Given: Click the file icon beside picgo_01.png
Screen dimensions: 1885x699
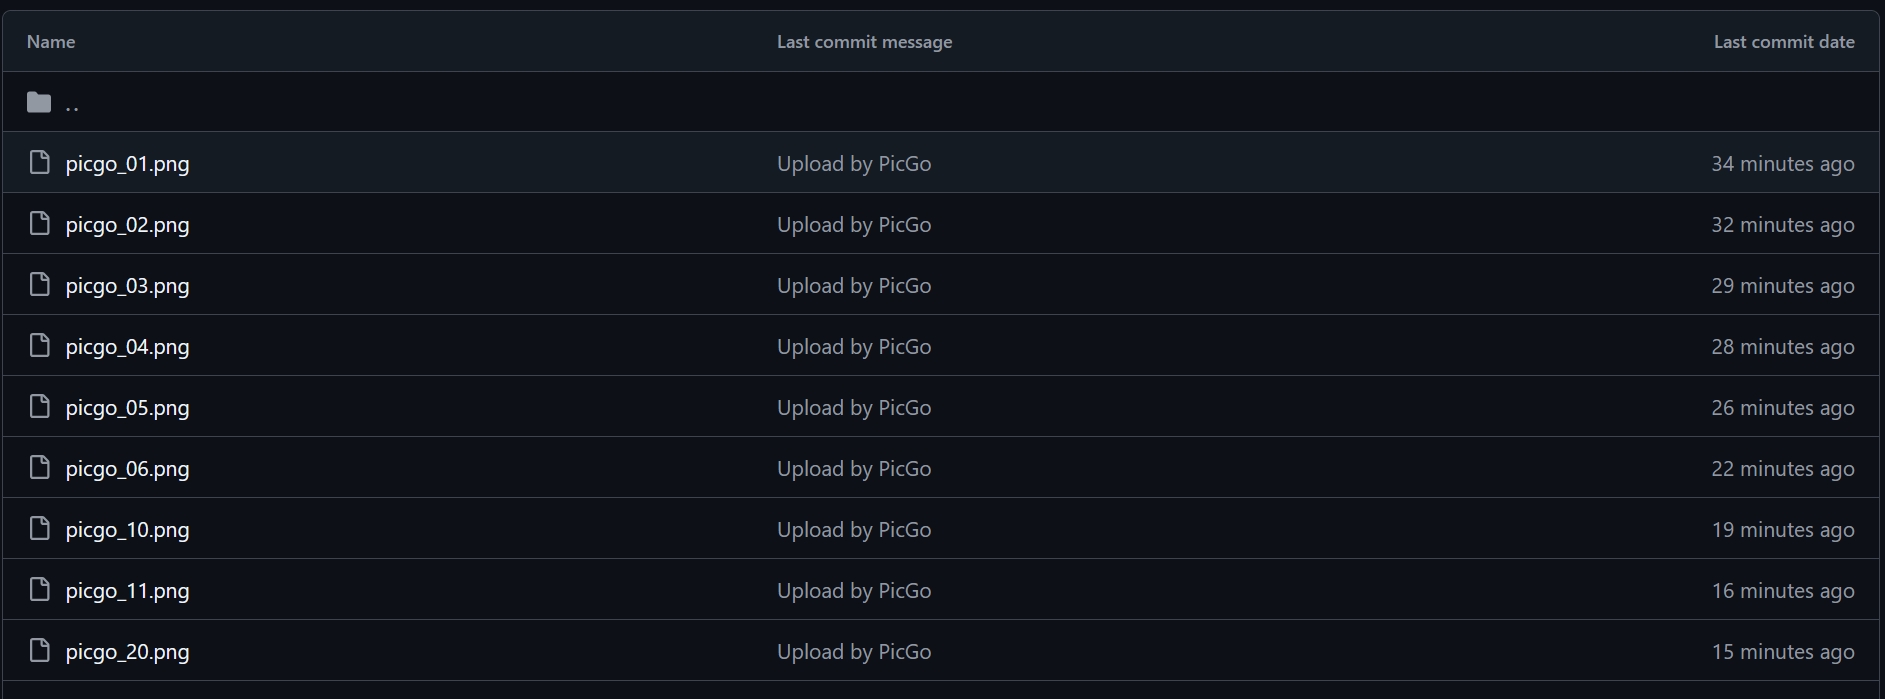Looking at the screenshot, I should click(x=39, y=163).
